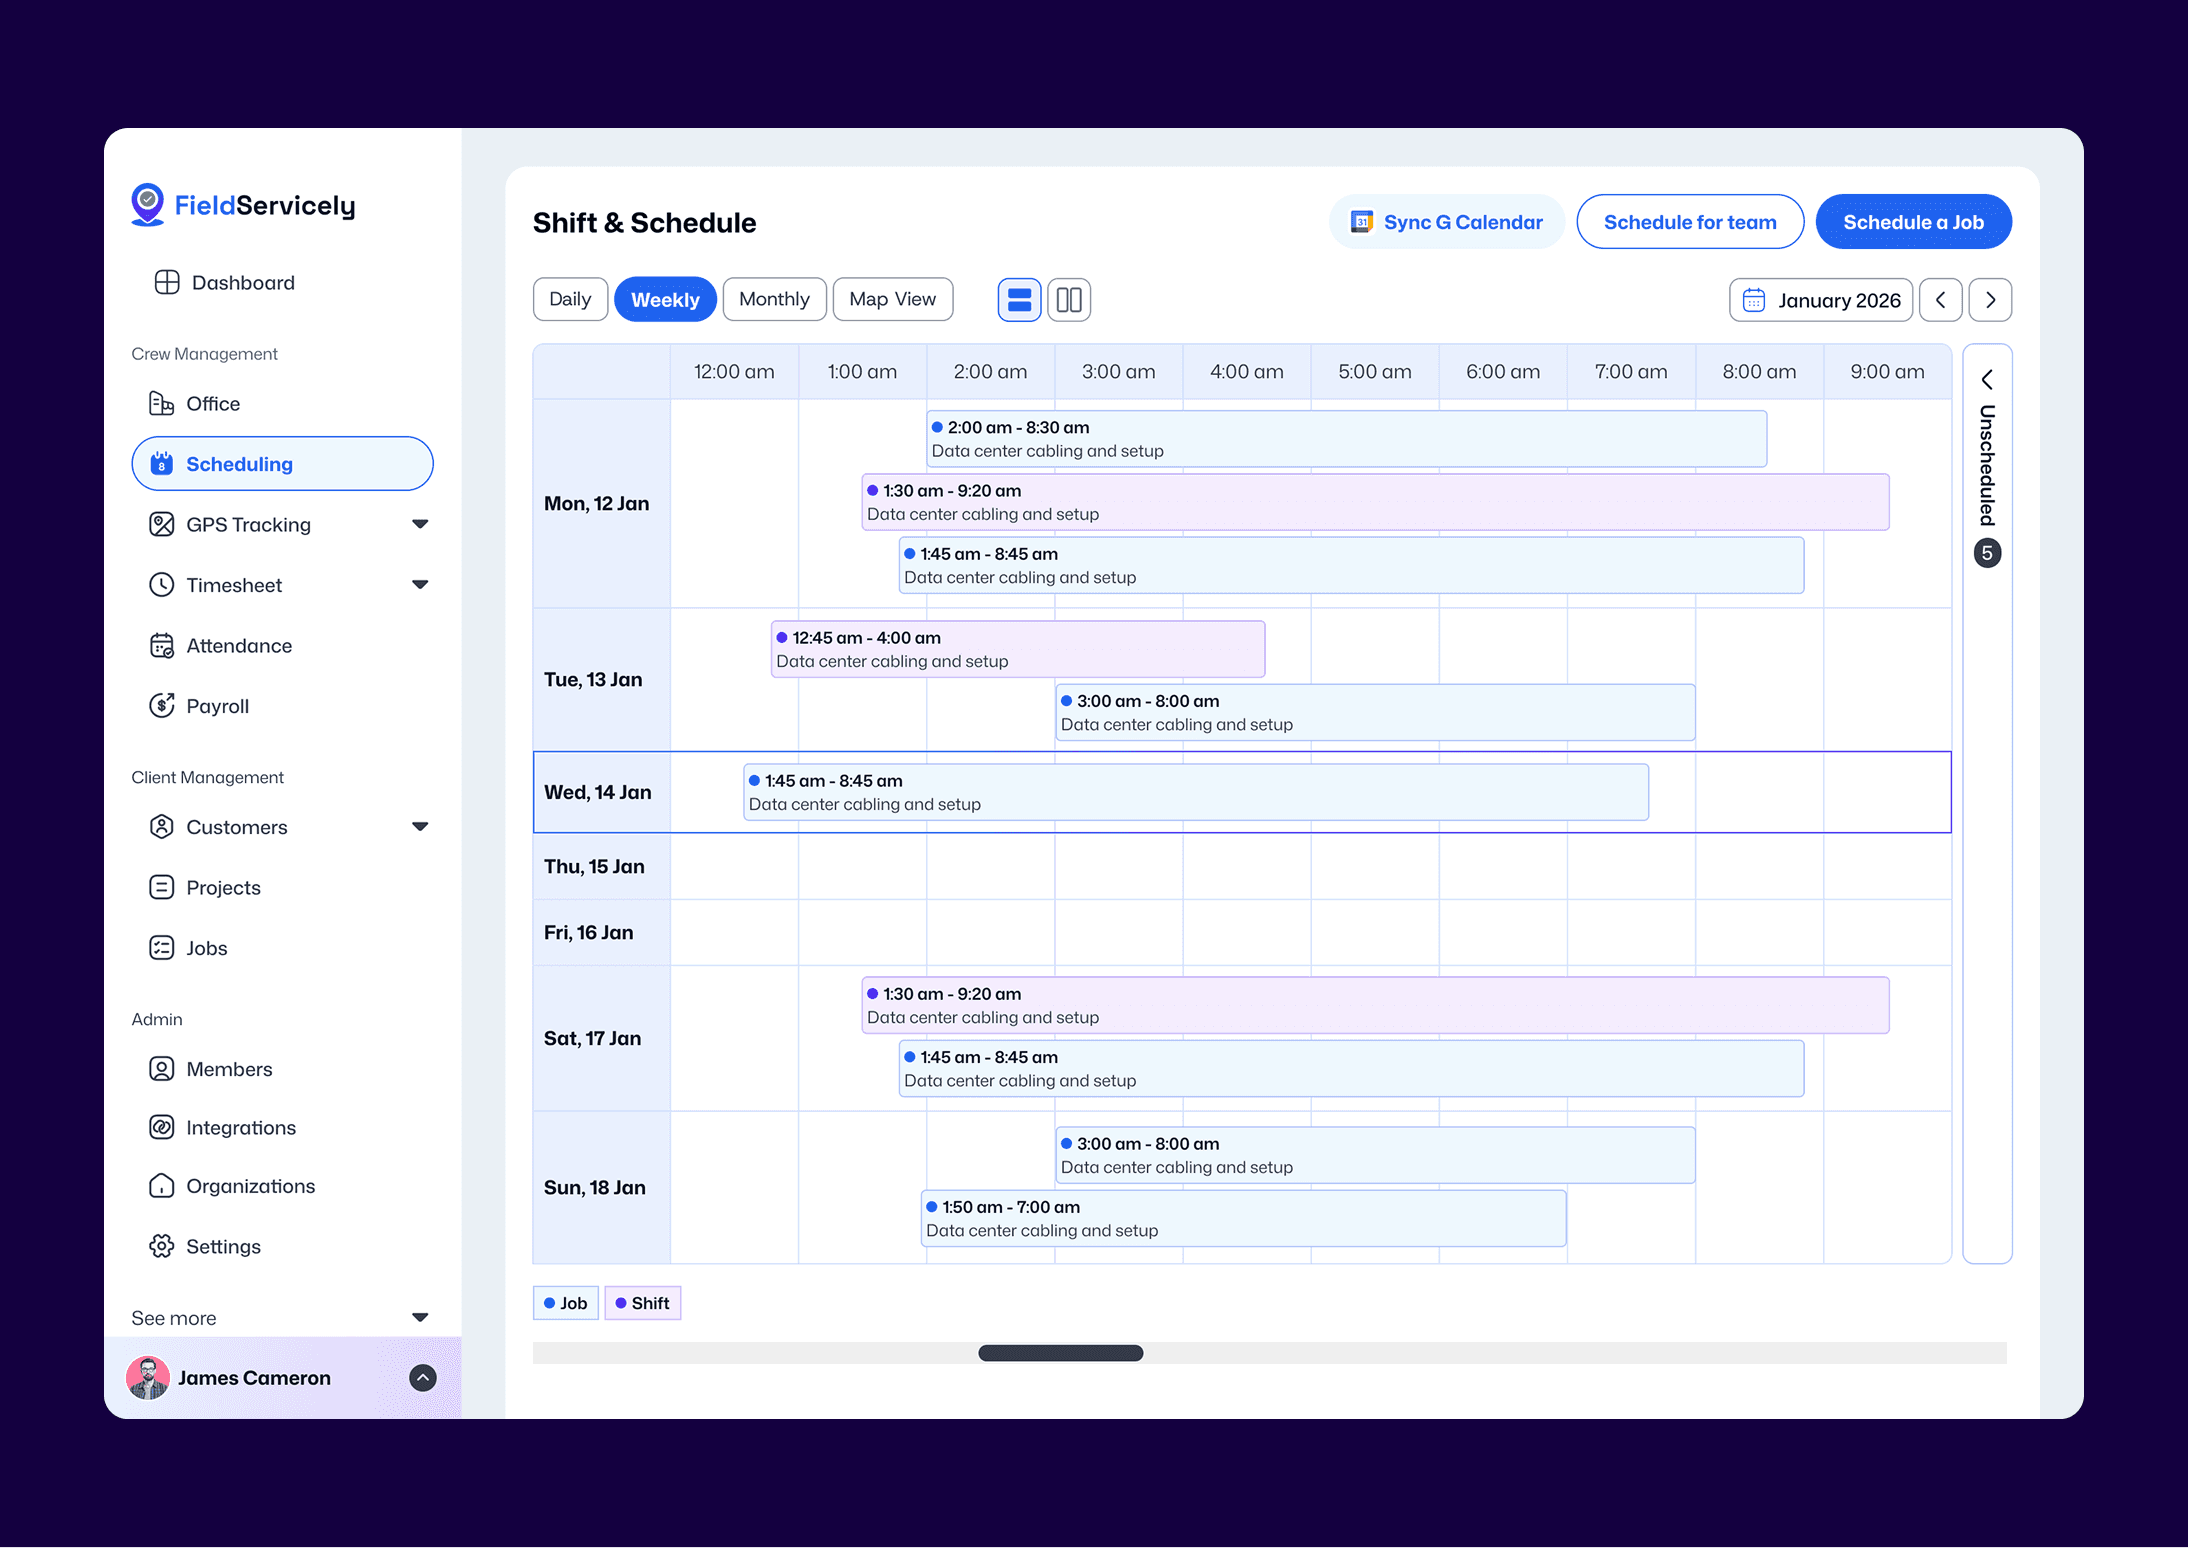Screen dimensions: 2188x1548
Task: Open the Timesheet clock icon
Action: [161, 585]
